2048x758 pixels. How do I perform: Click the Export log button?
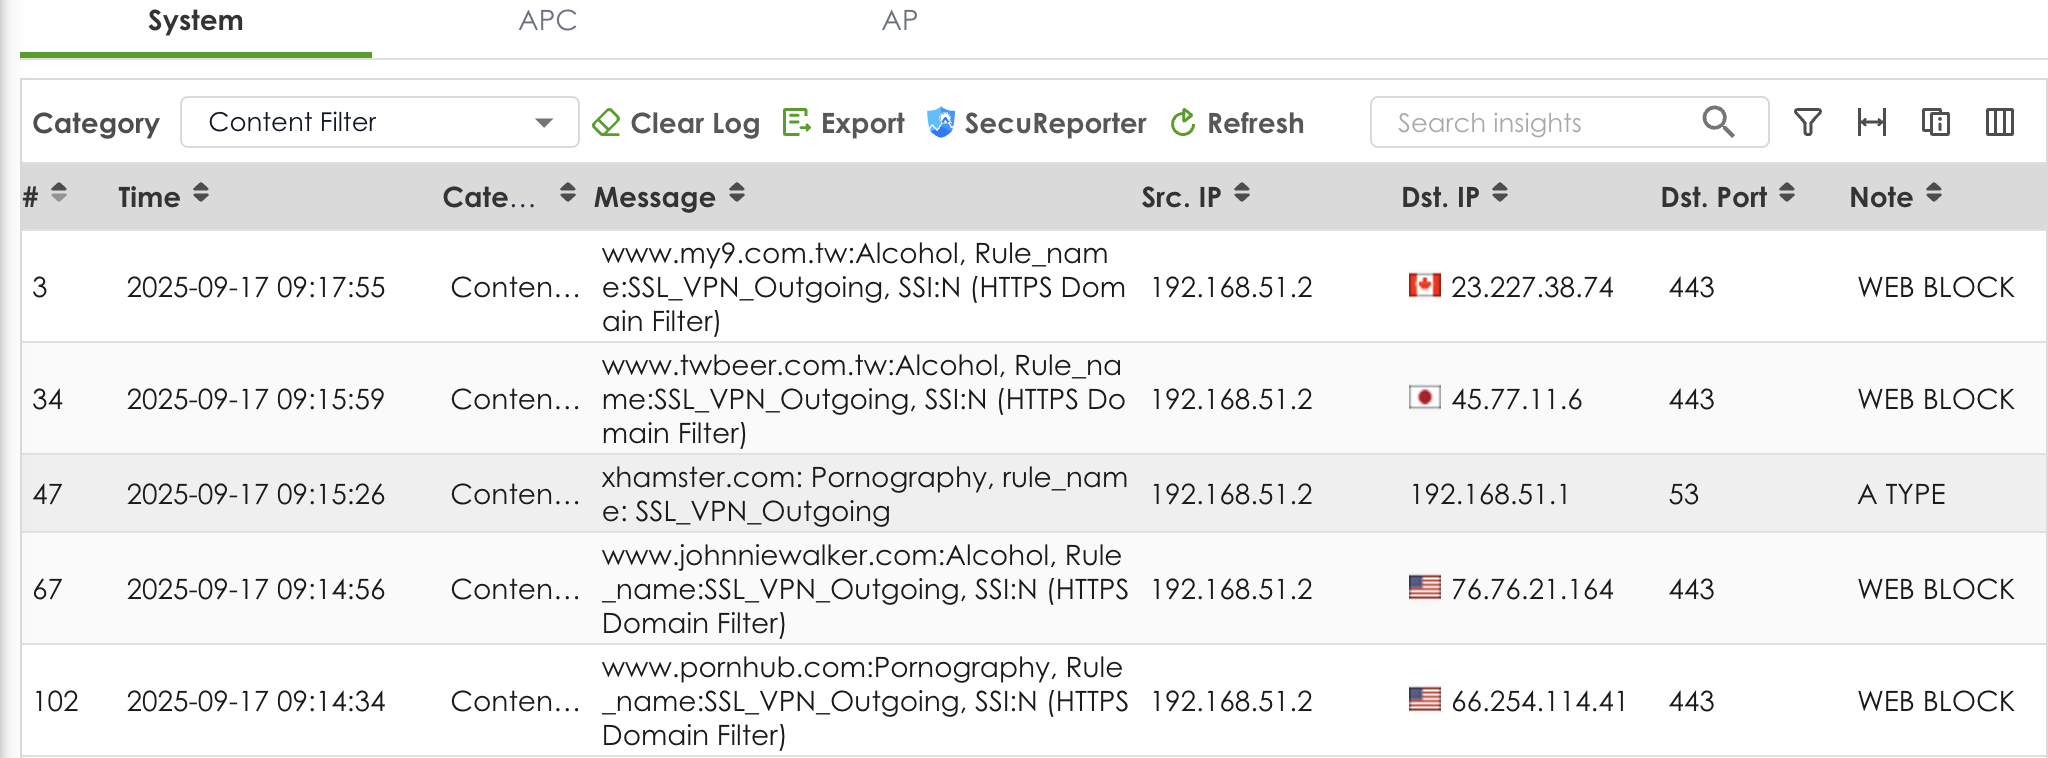coord(843,123)
